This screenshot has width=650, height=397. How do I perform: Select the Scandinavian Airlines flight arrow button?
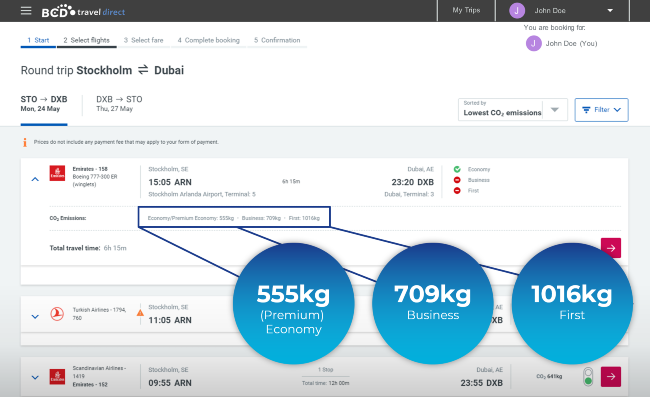pos(611,377)
